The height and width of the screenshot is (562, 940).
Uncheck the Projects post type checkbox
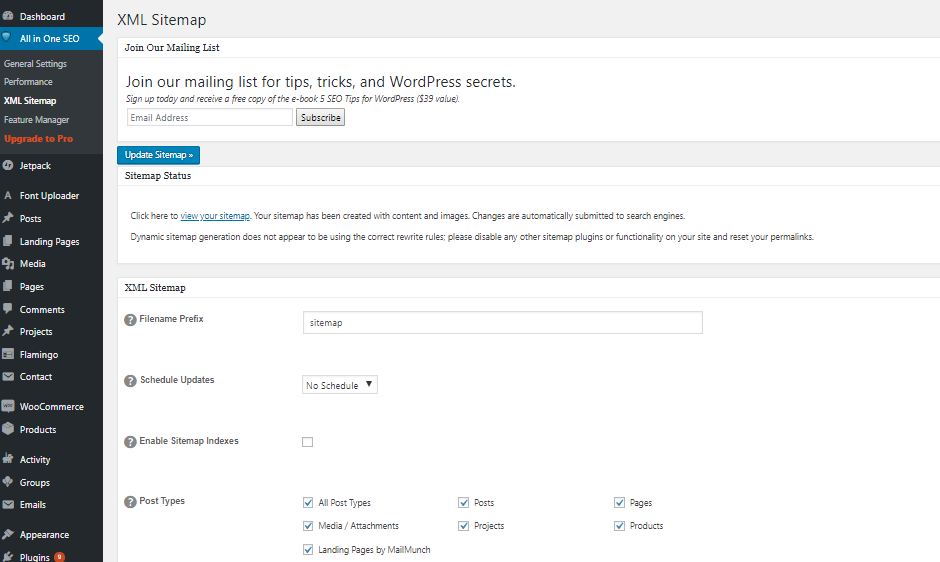(463, 526)
